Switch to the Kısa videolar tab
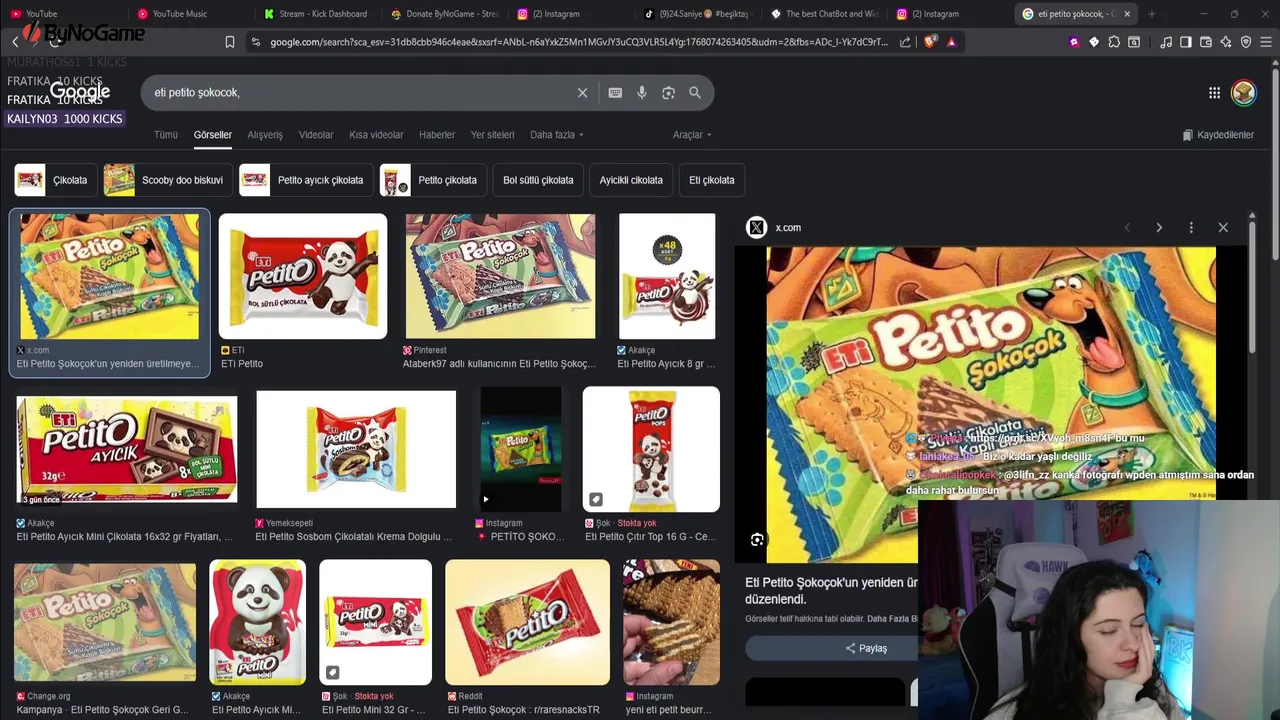The height and width of the screenshot is (720, 1280). (x=376, y=135)
